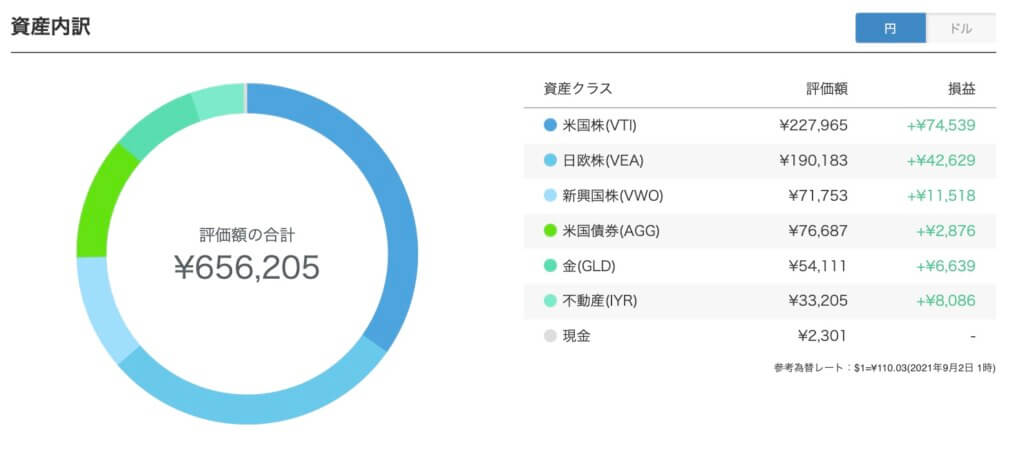This screenshot has width=1024, height=468.
Task: Click the 損益 column header
Action: 961,89
